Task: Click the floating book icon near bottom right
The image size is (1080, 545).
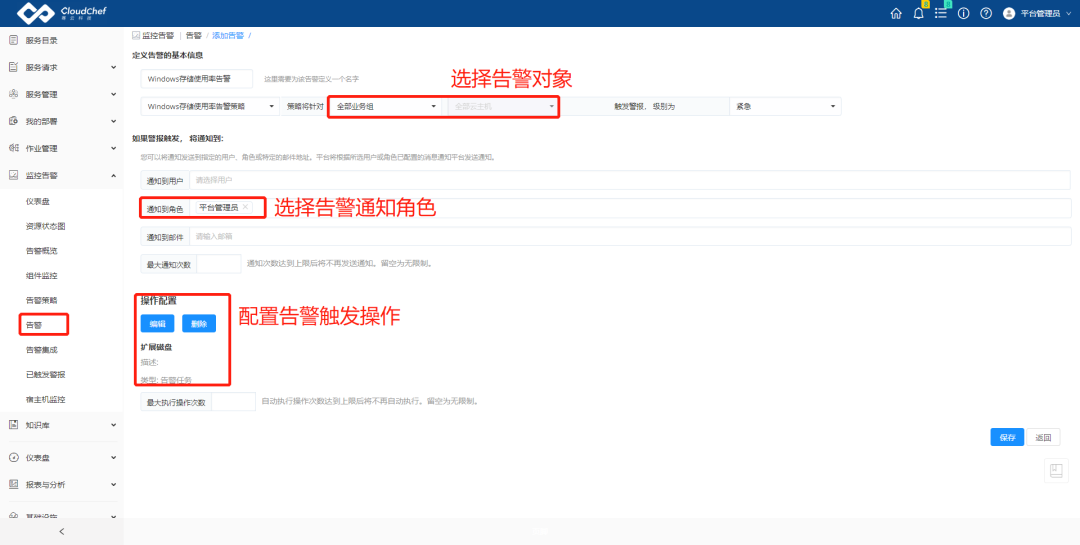Action: (x=1055, y=471)
